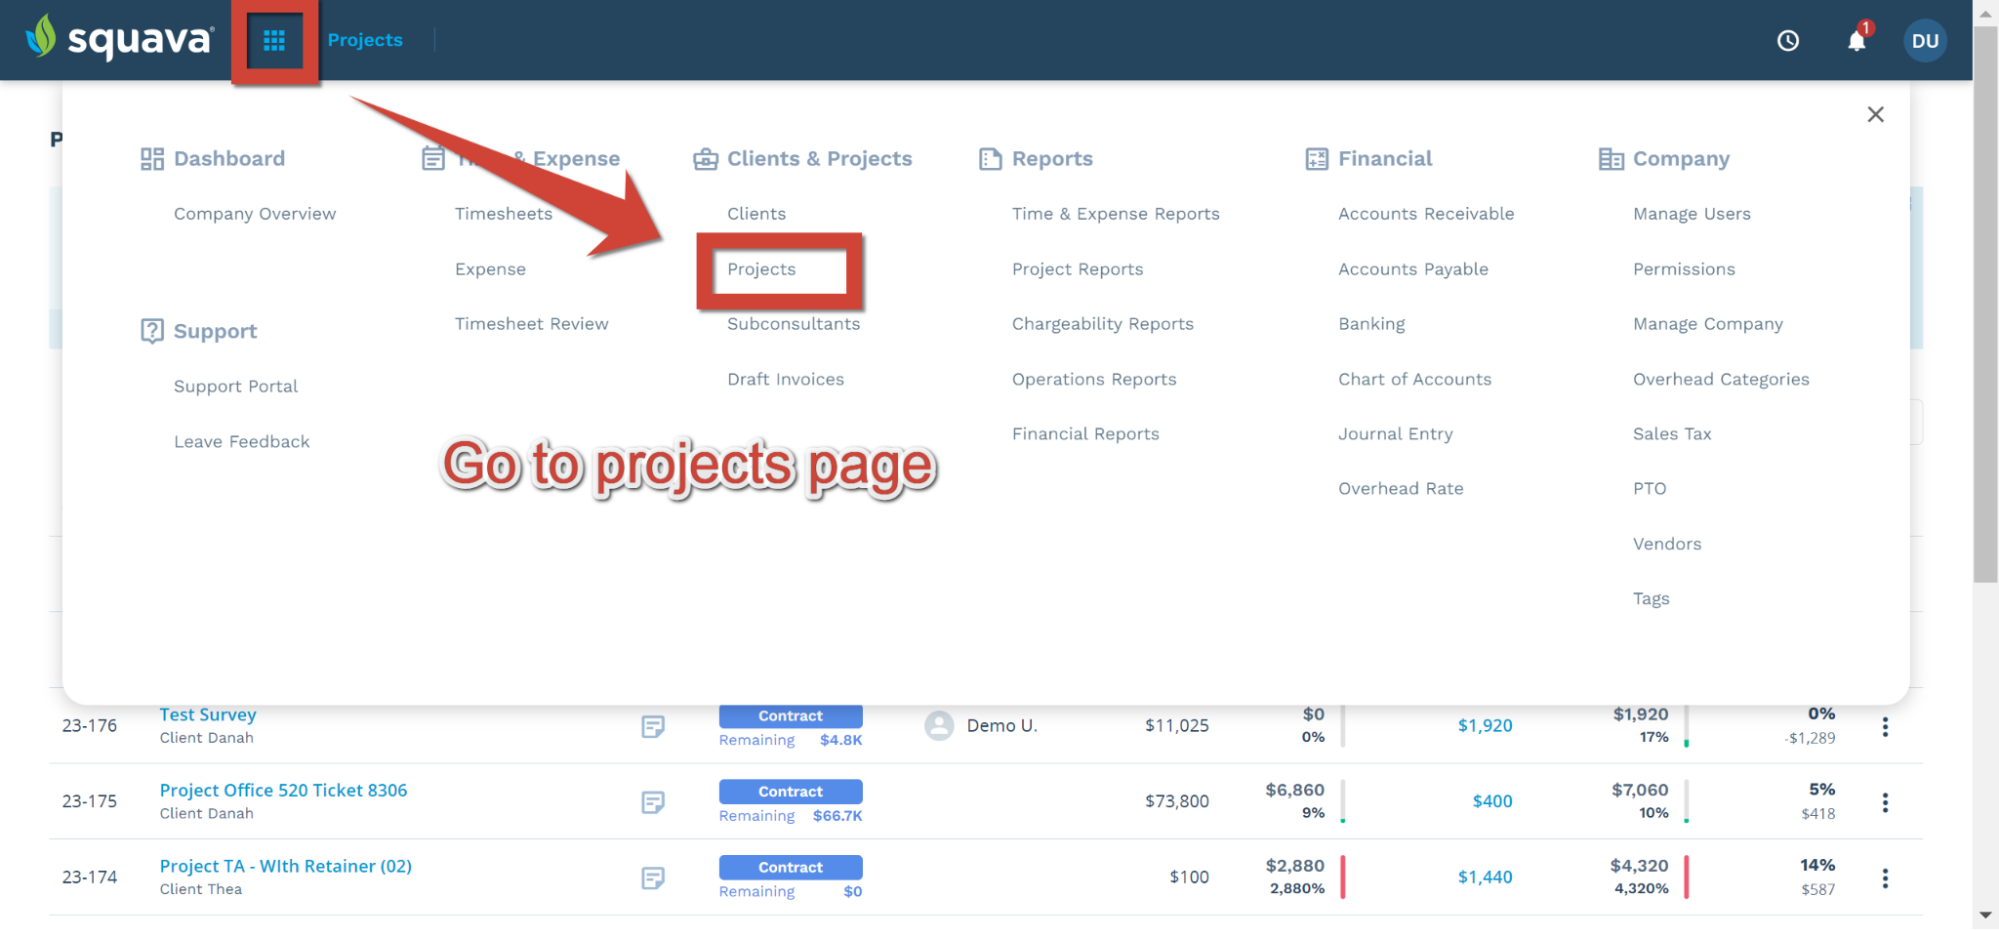Open Sales Tax settings

[1671, 434]
